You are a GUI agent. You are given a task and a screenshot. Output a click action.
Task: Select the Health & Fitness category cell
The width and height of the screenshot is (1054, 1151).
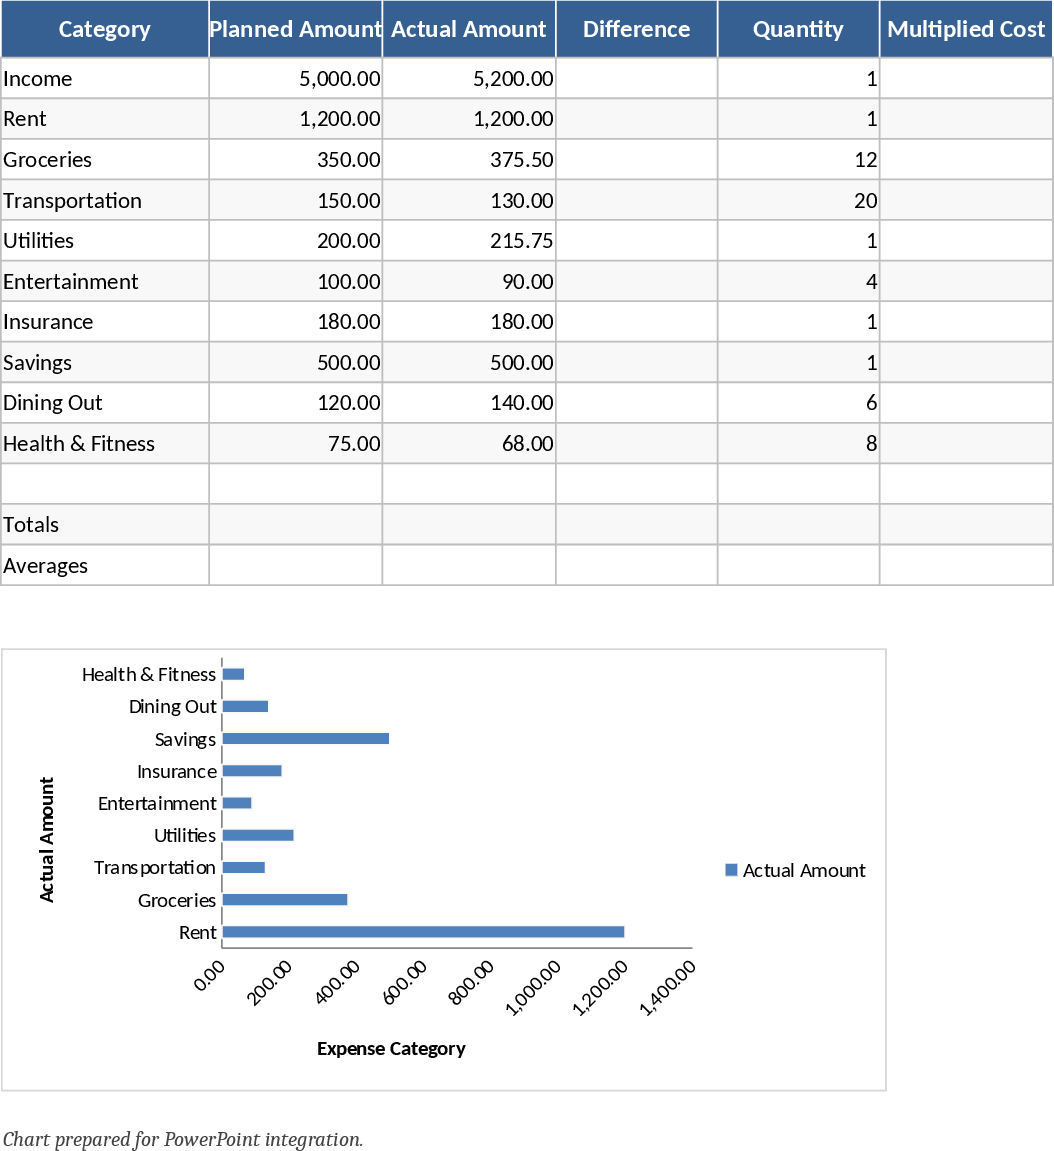104,443
